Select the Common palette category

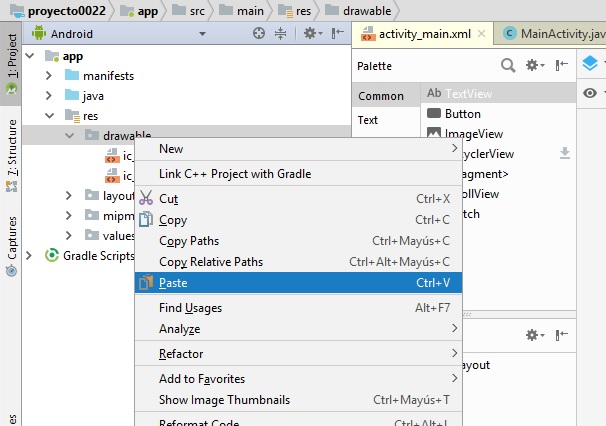point(381,96)
